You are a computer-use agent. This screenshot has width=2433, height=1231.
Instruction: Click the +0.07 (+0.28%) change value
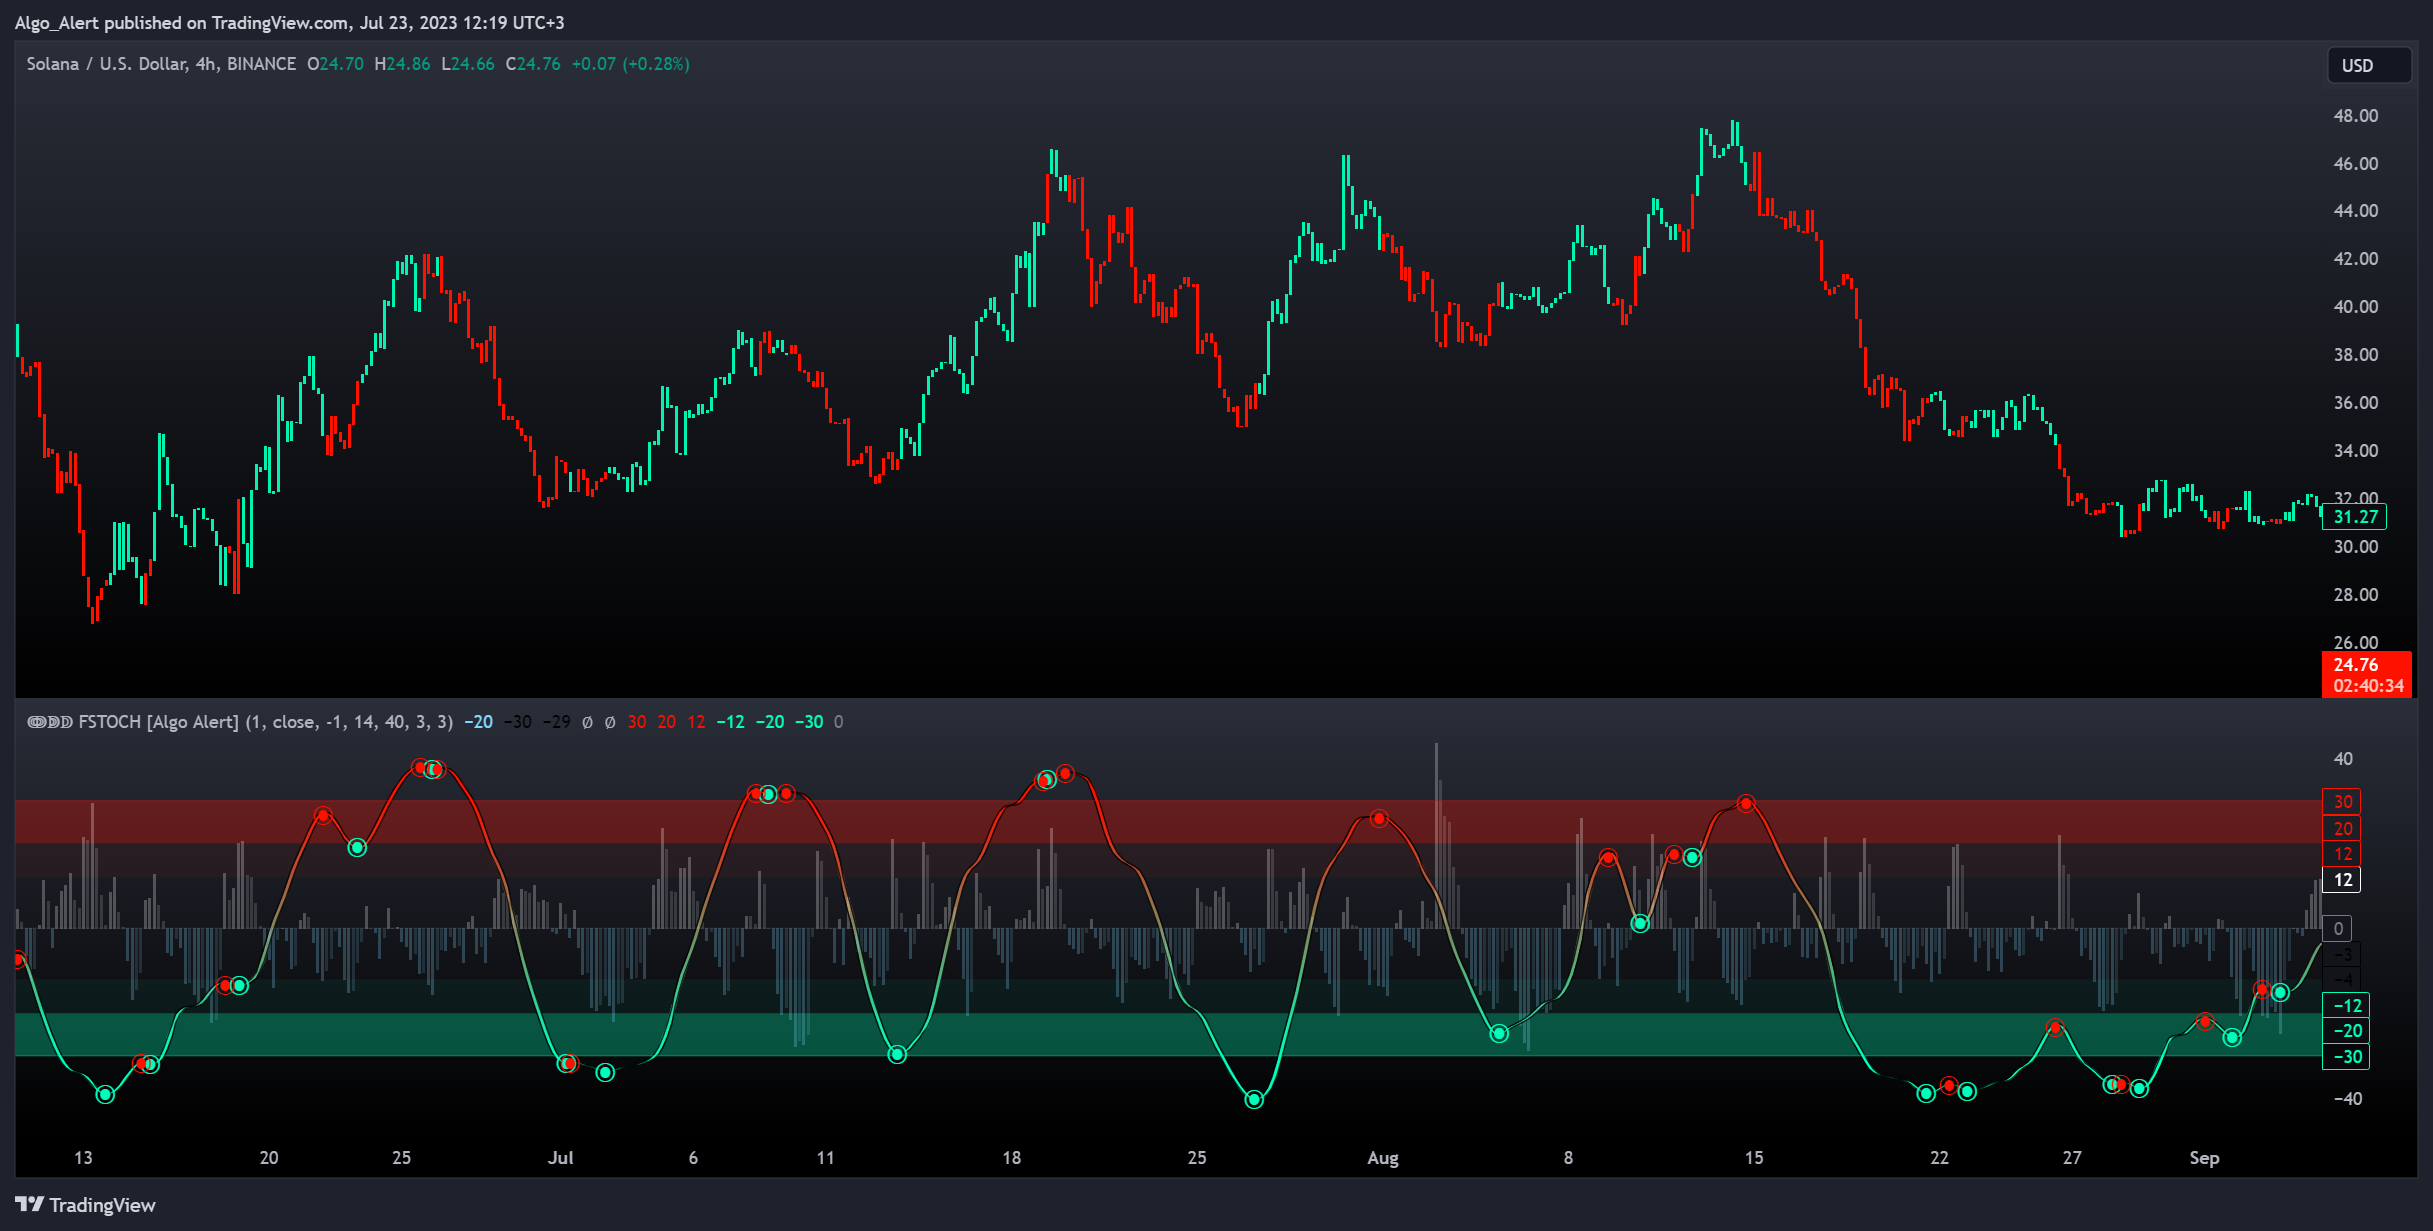click(630, 63)
